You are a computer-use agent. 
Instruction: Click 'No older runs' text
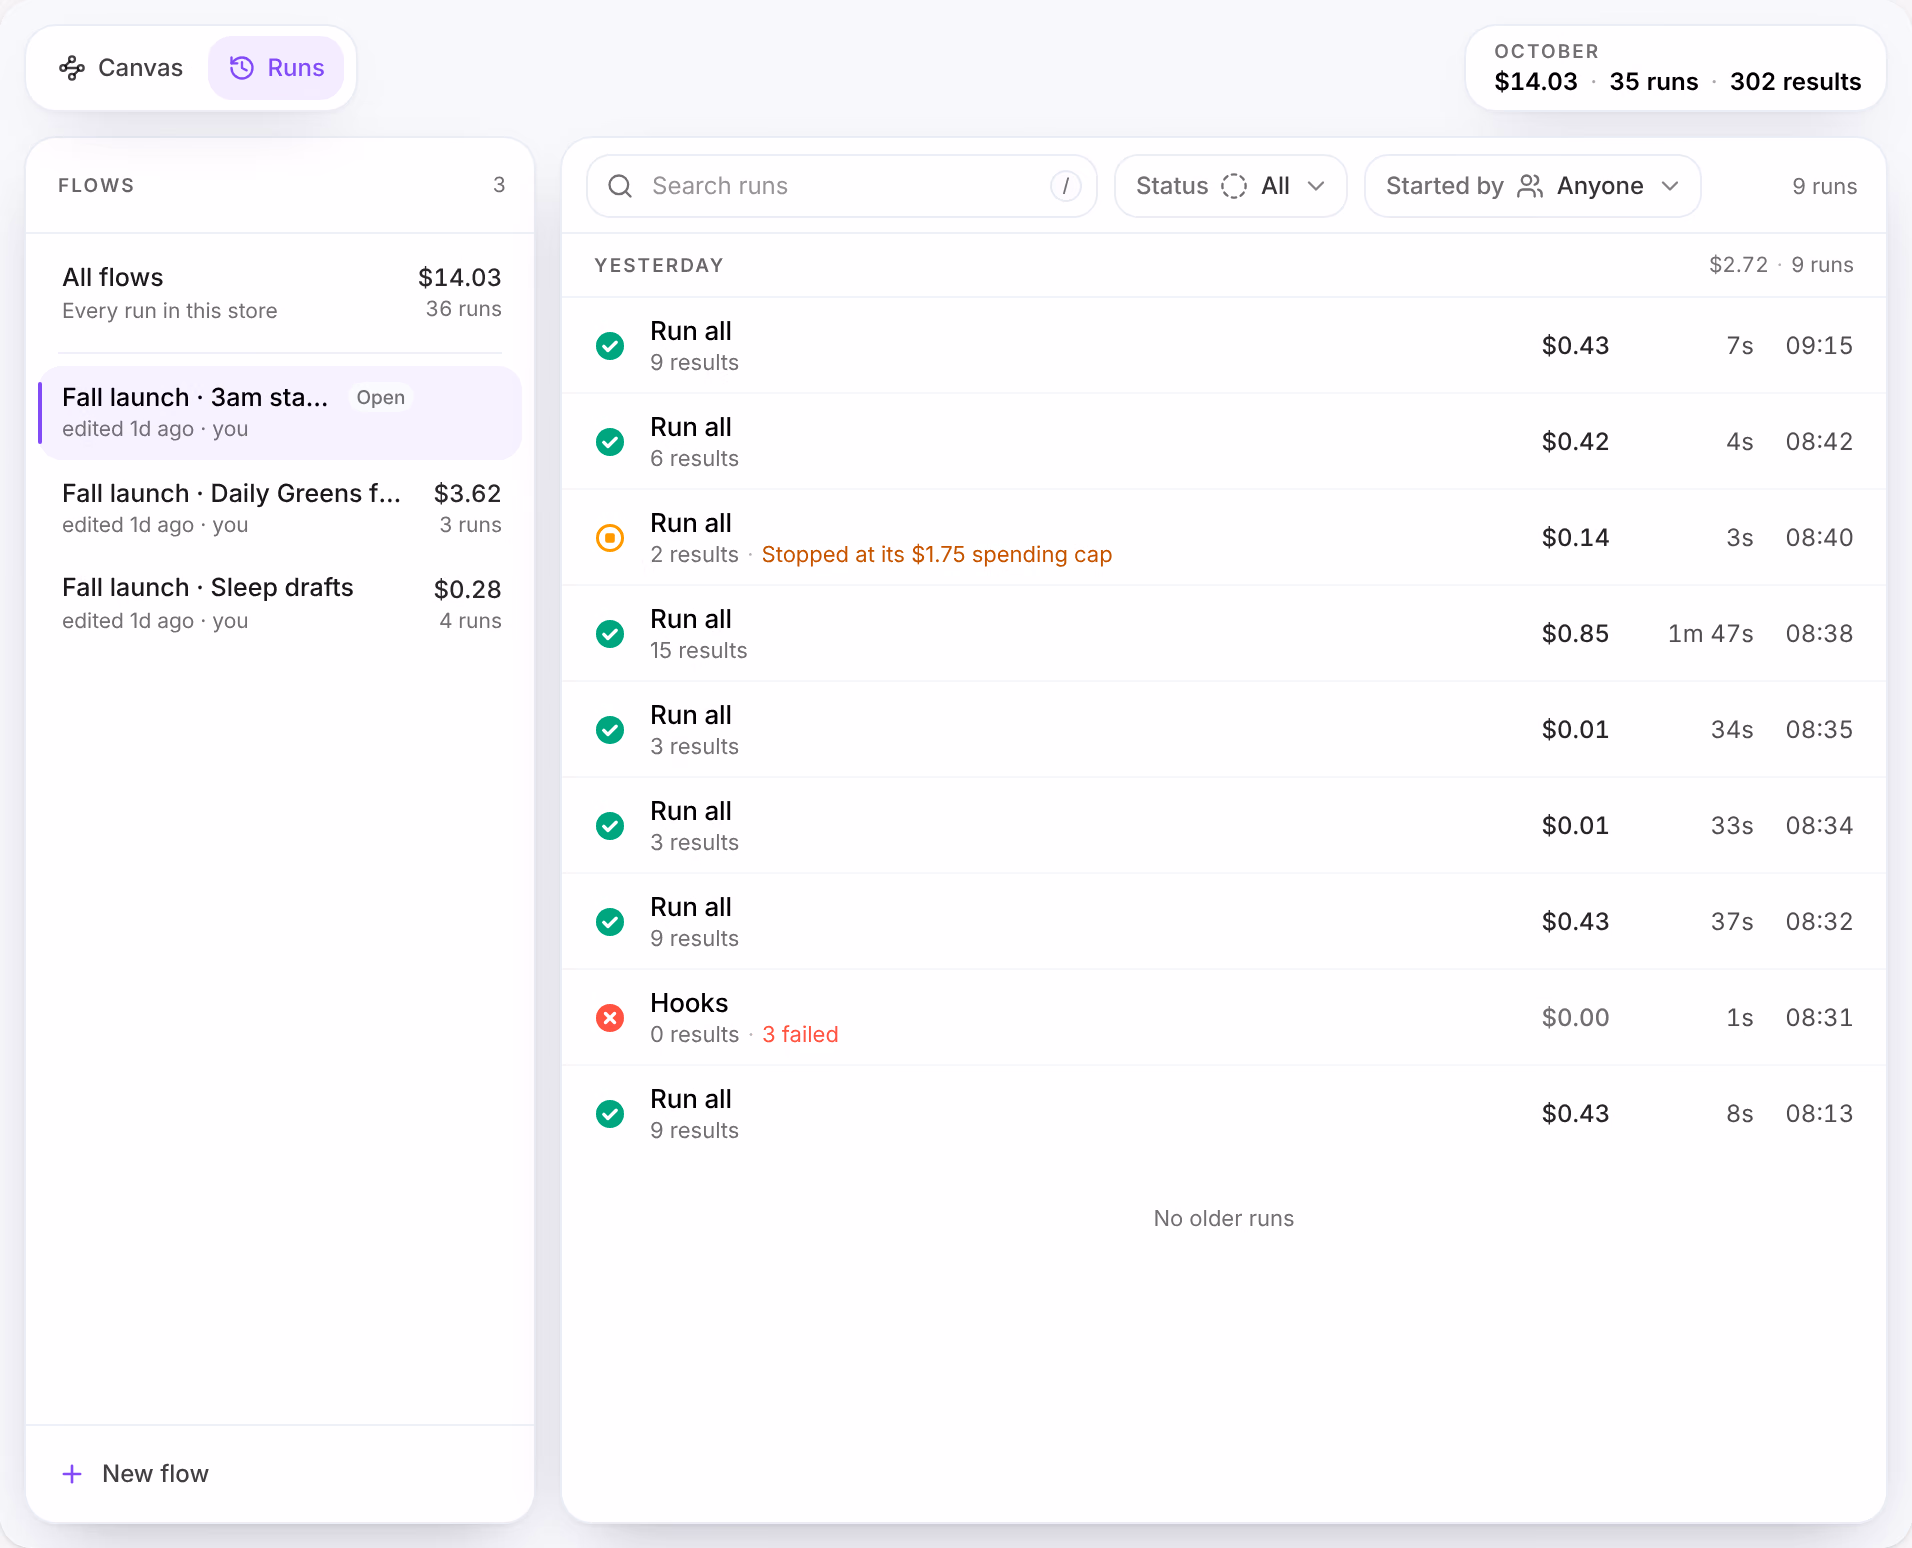click(1224, 1219)
